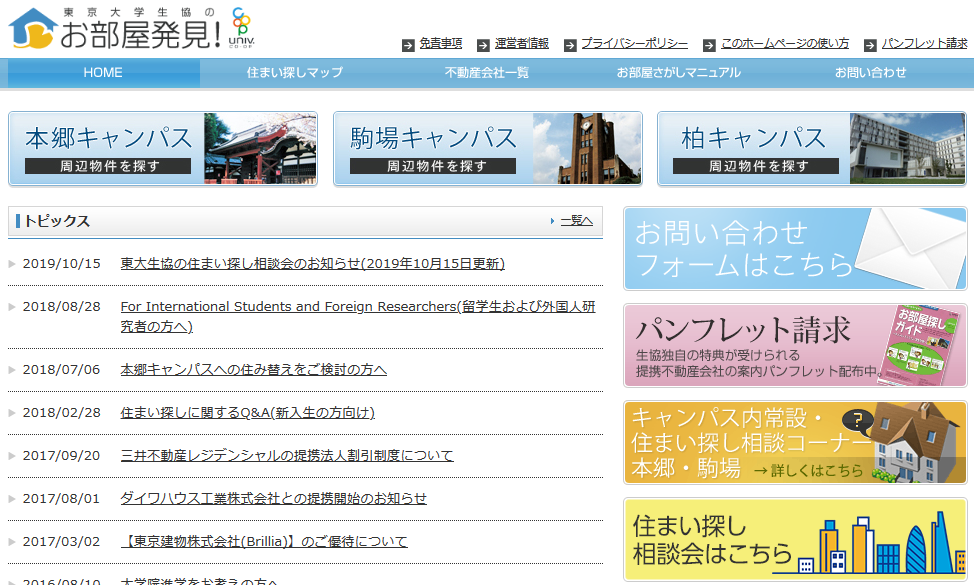Open the For International Students topic link
This screenshot has height=585, width=974.
pos(357,317)
